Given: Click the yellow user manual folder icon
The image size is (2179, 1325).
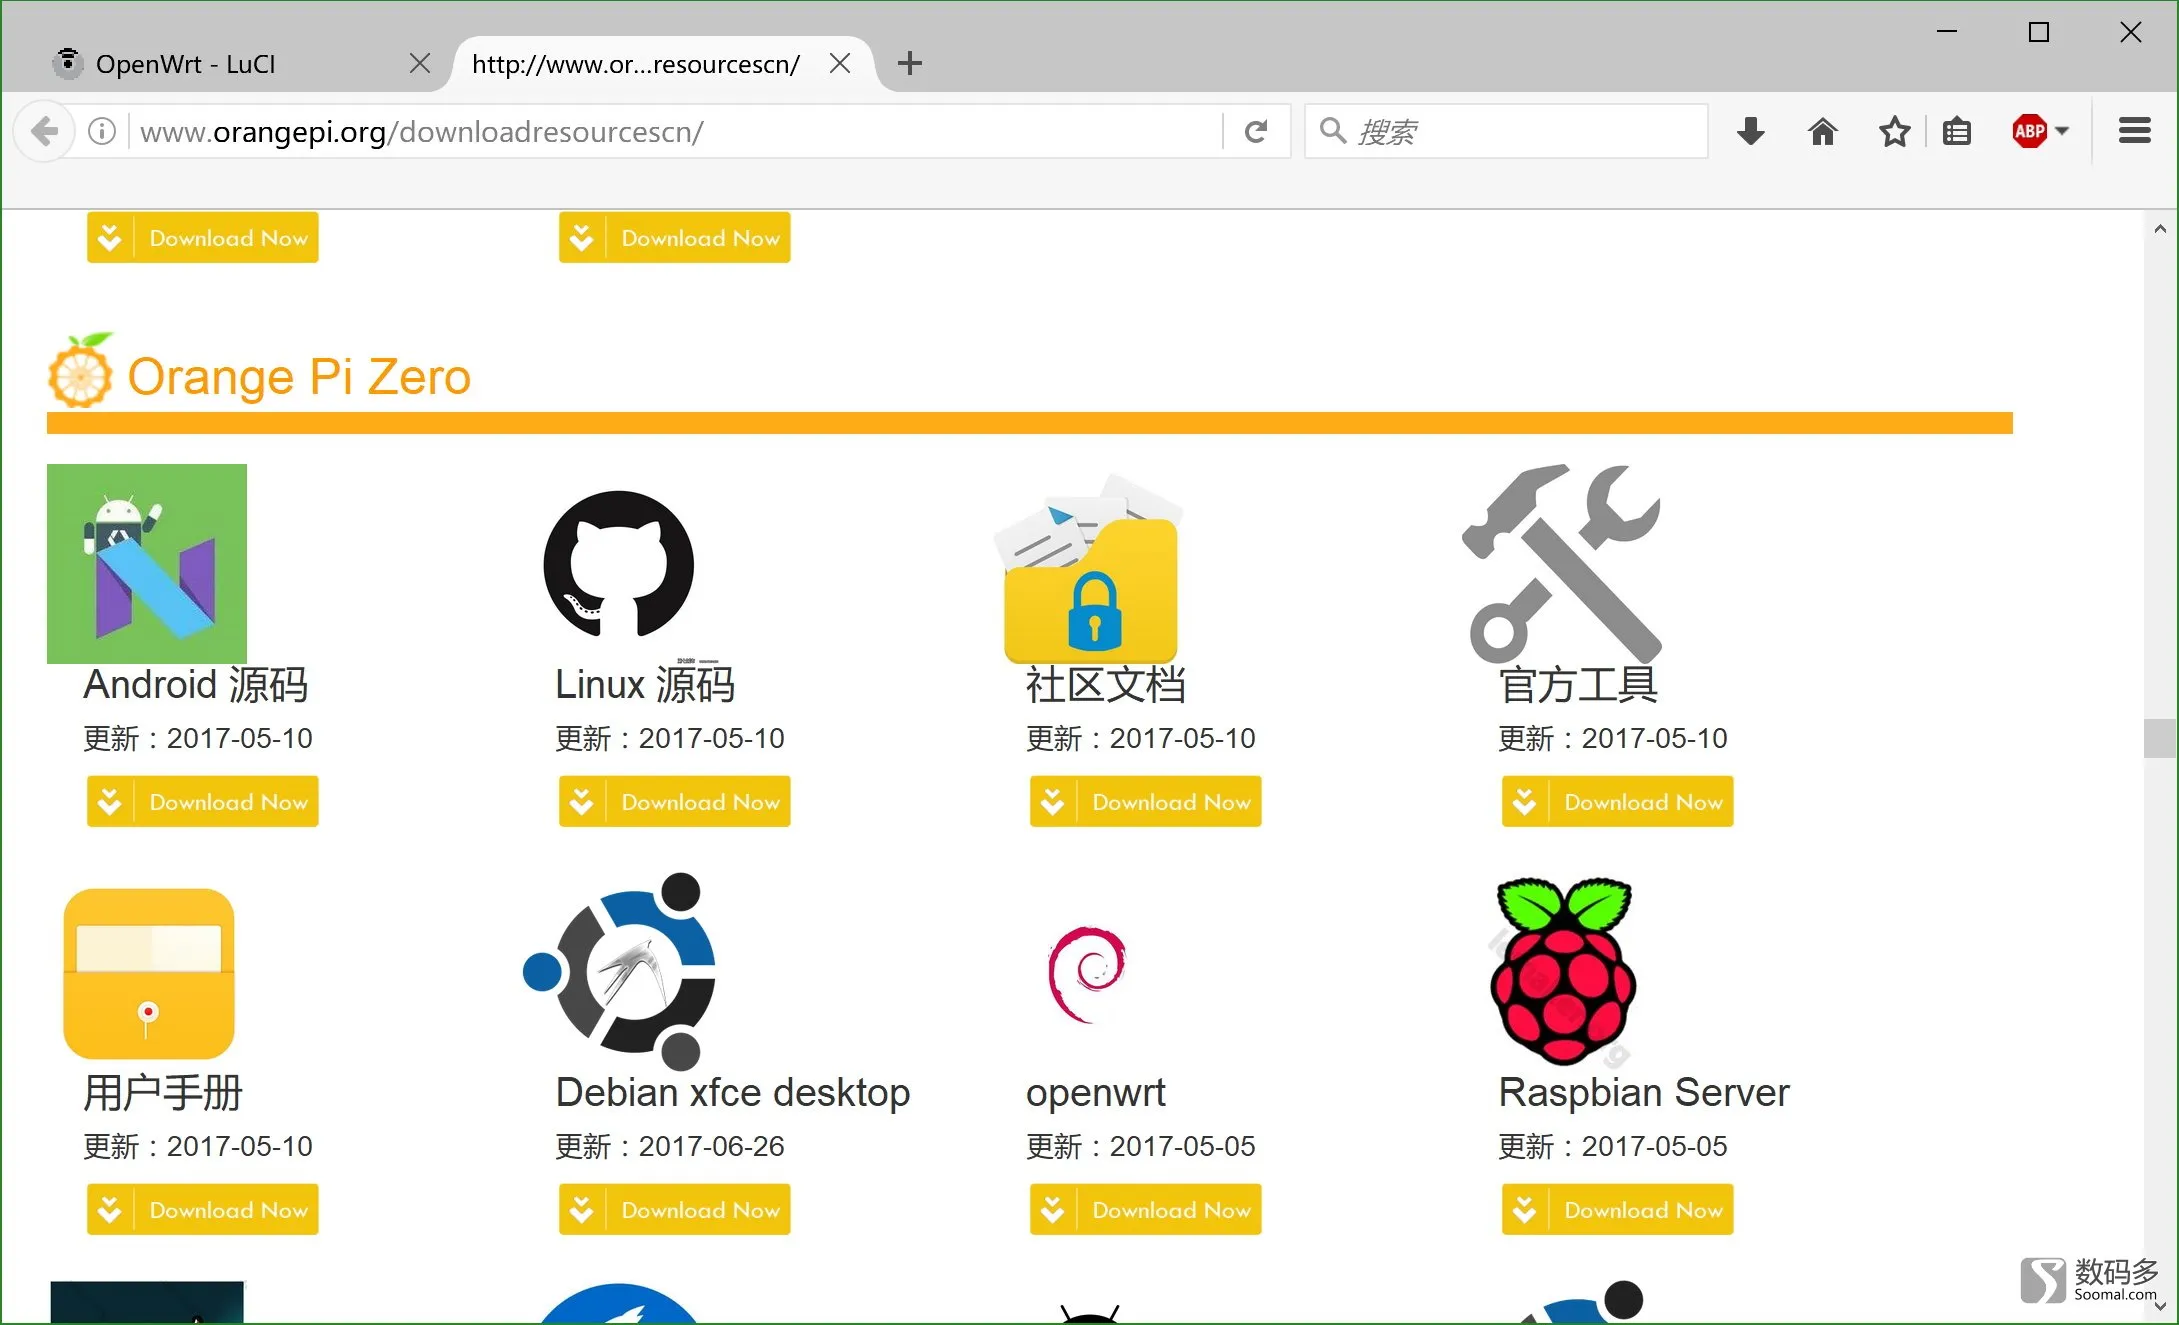Looking at the screenshot, I should pos(149,974).
